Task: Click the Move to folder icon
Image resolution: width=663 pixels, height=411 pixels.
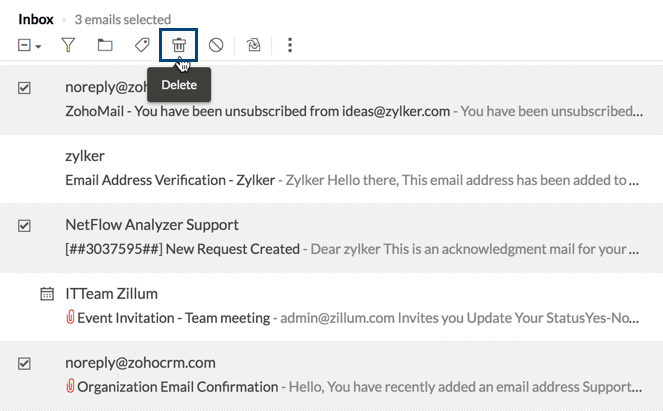Action: coord(104,45)
